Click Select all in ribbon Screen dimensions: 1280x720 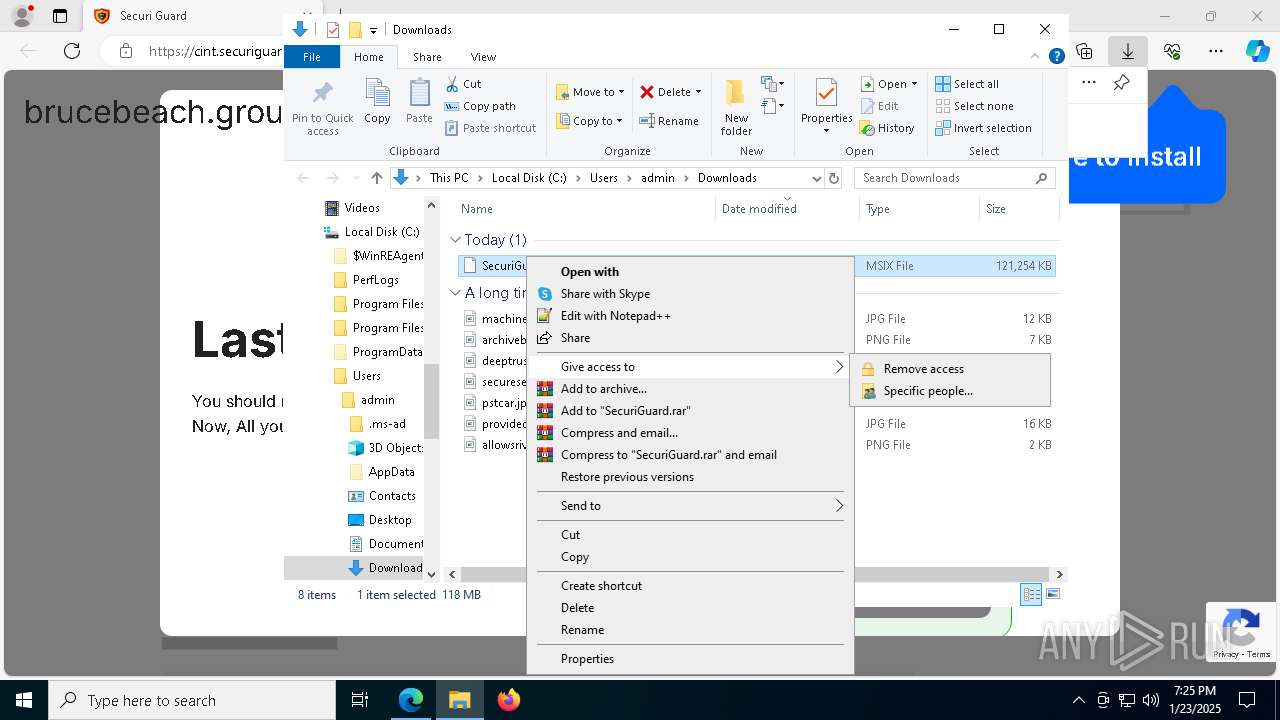(967, 84)
